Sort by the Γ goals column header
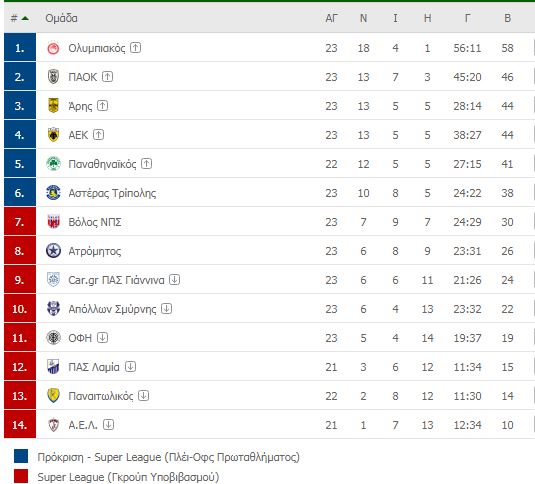 coord(467,18)
